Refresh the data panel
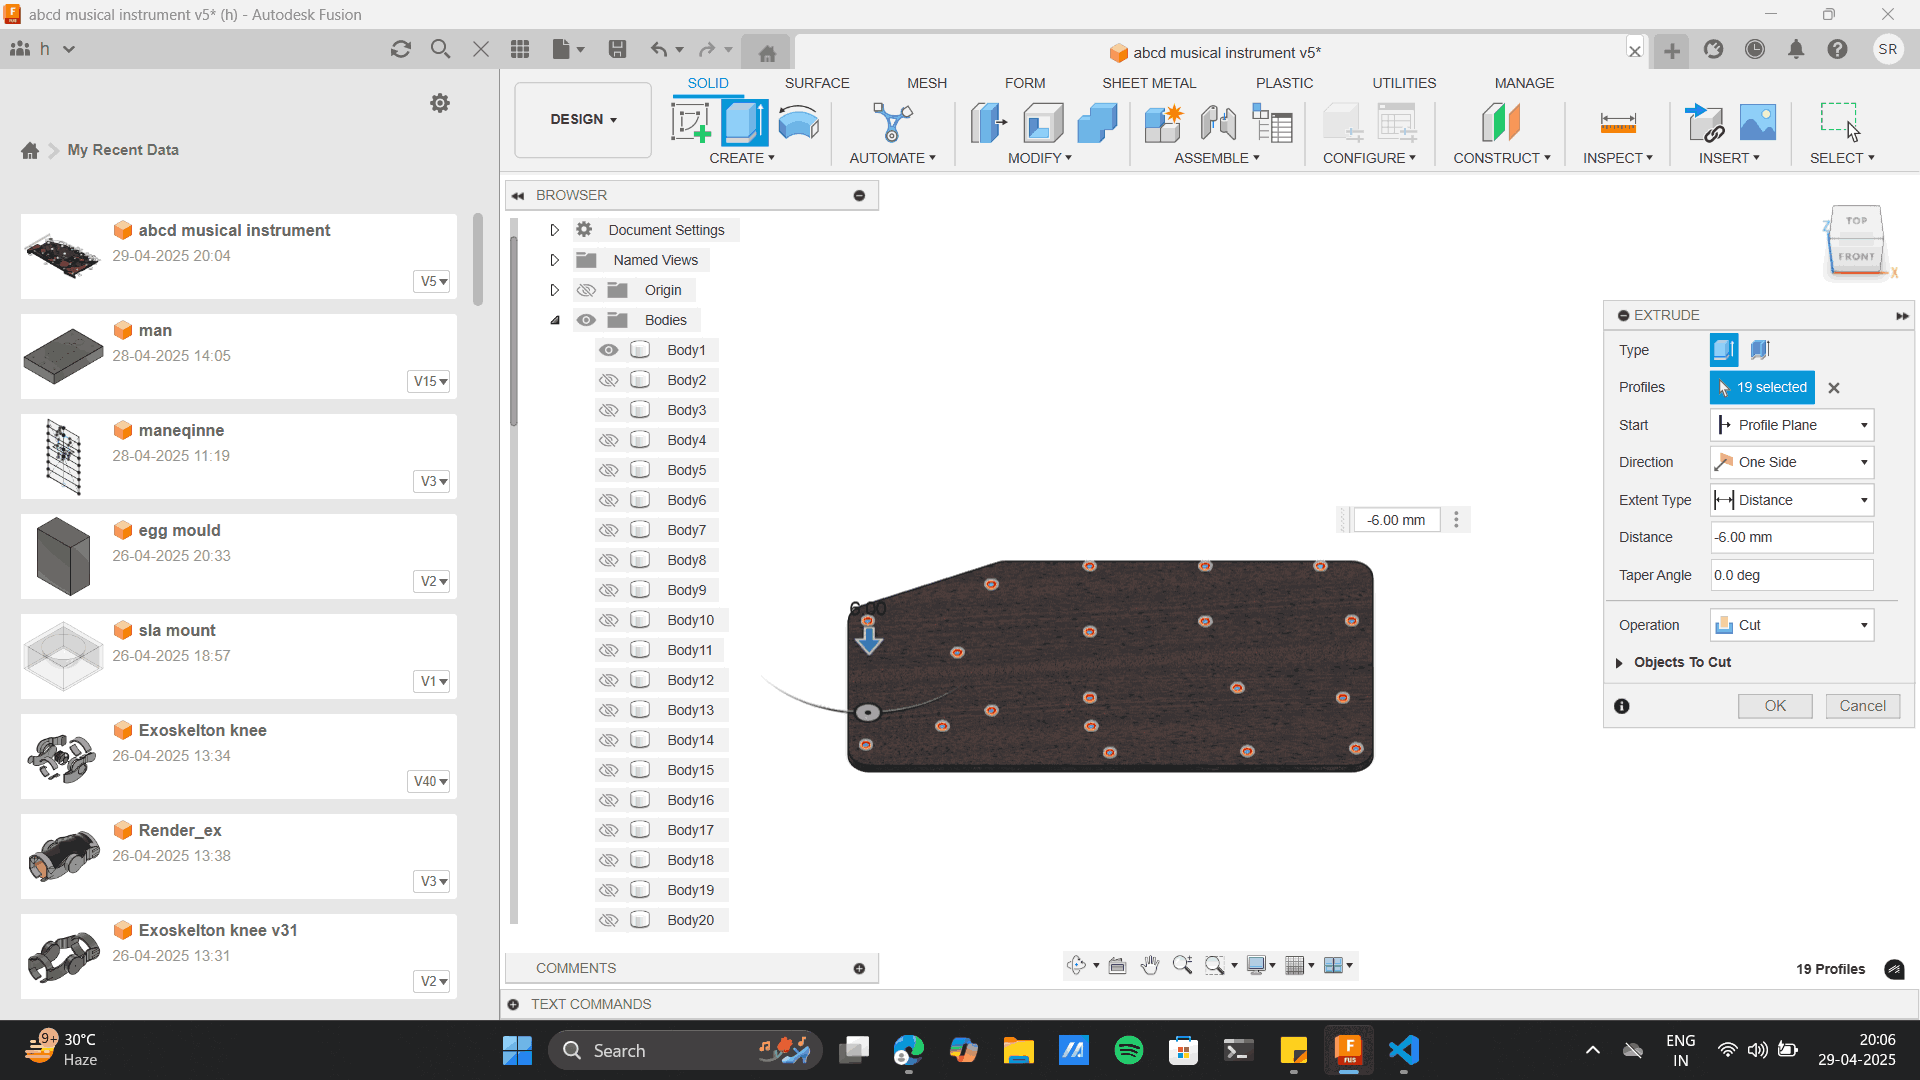The image size is (1920, 1080). [x=401, y=49]
